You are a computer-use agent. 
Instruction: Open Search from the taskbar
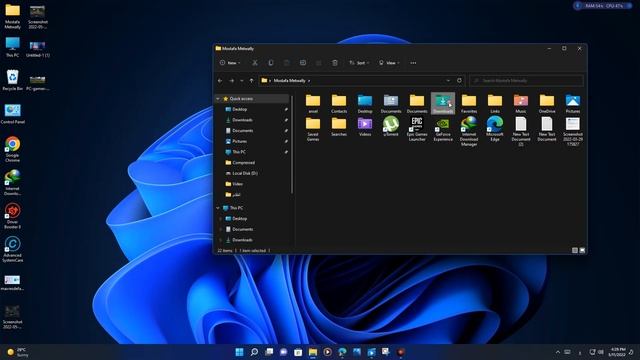(254, 352)
